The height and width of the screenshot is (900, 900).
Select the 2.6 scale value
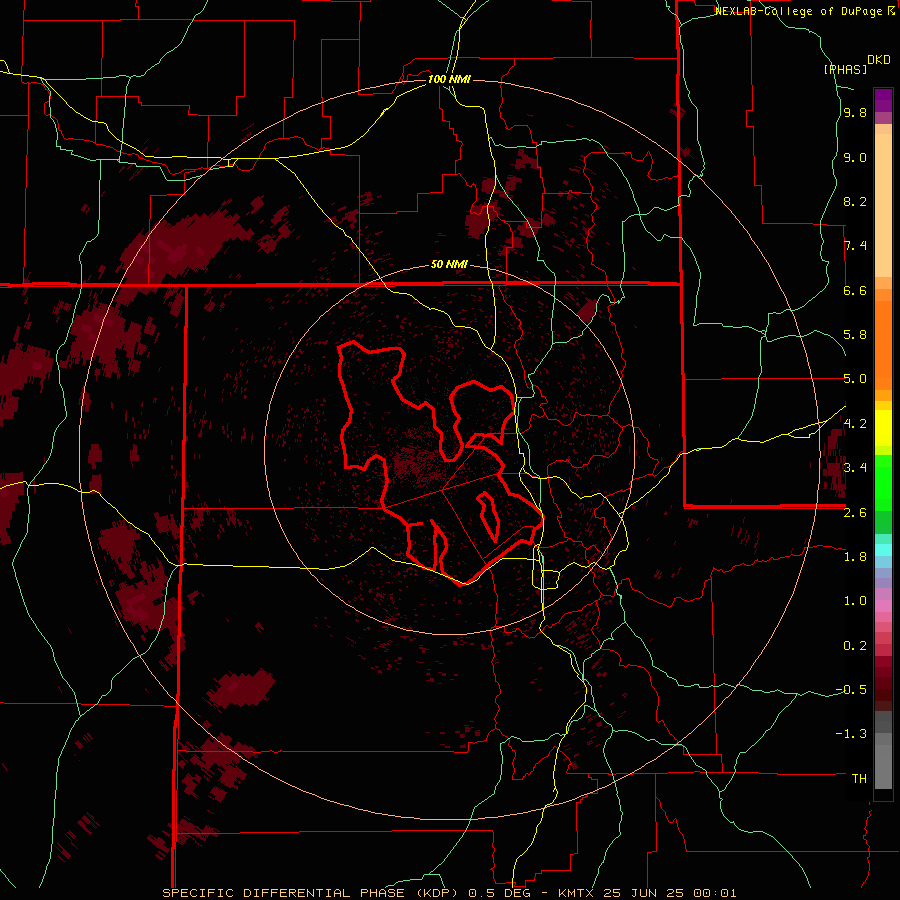click(855, 513)
